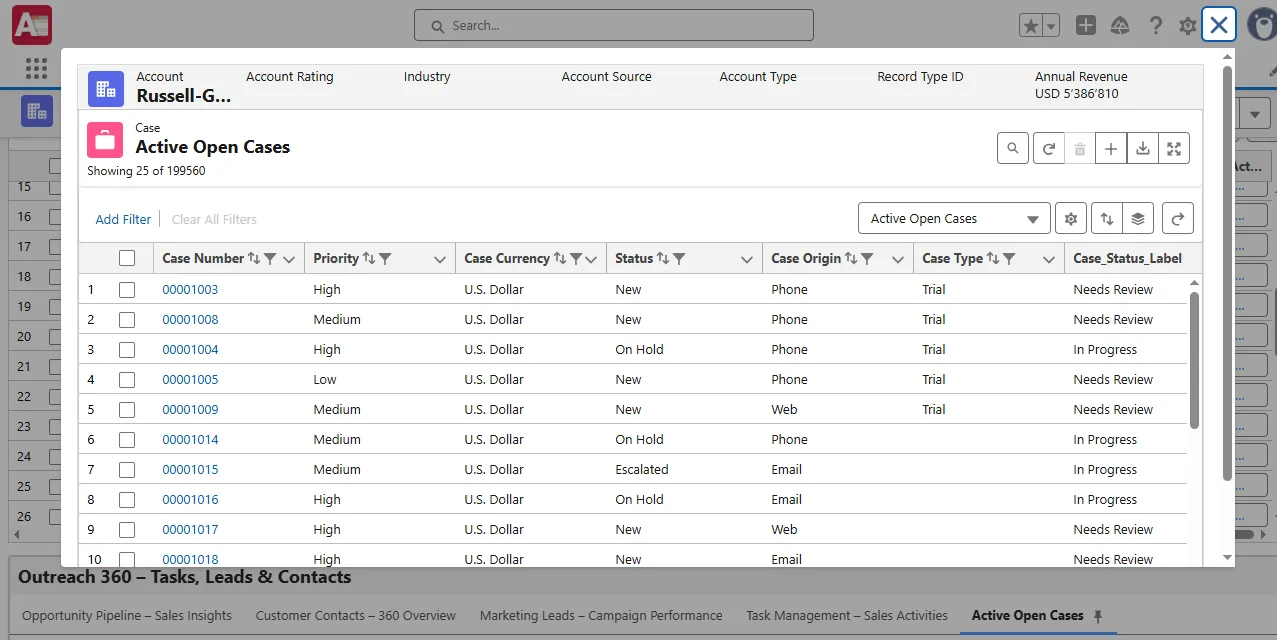Select checkbox for case 00001009
The width and height of the screenshot is (1277, 640).
(127, 410)
